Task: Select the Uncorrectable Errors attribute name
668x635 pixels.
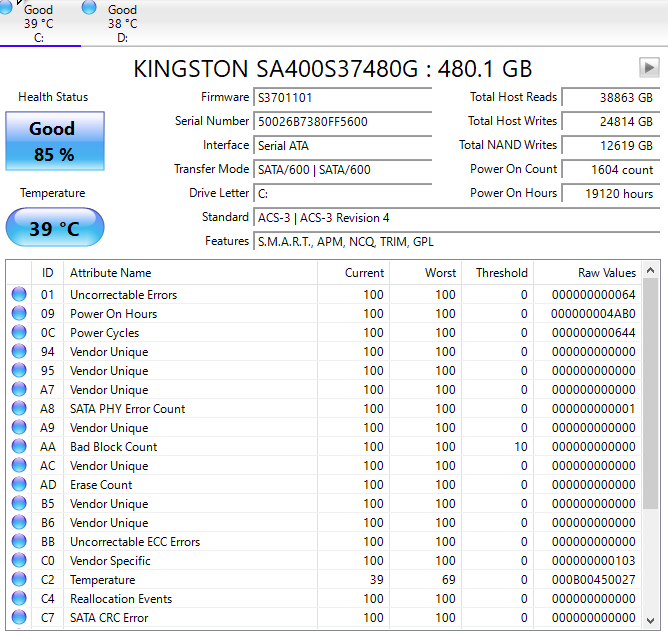Action: tap(124, 295)
